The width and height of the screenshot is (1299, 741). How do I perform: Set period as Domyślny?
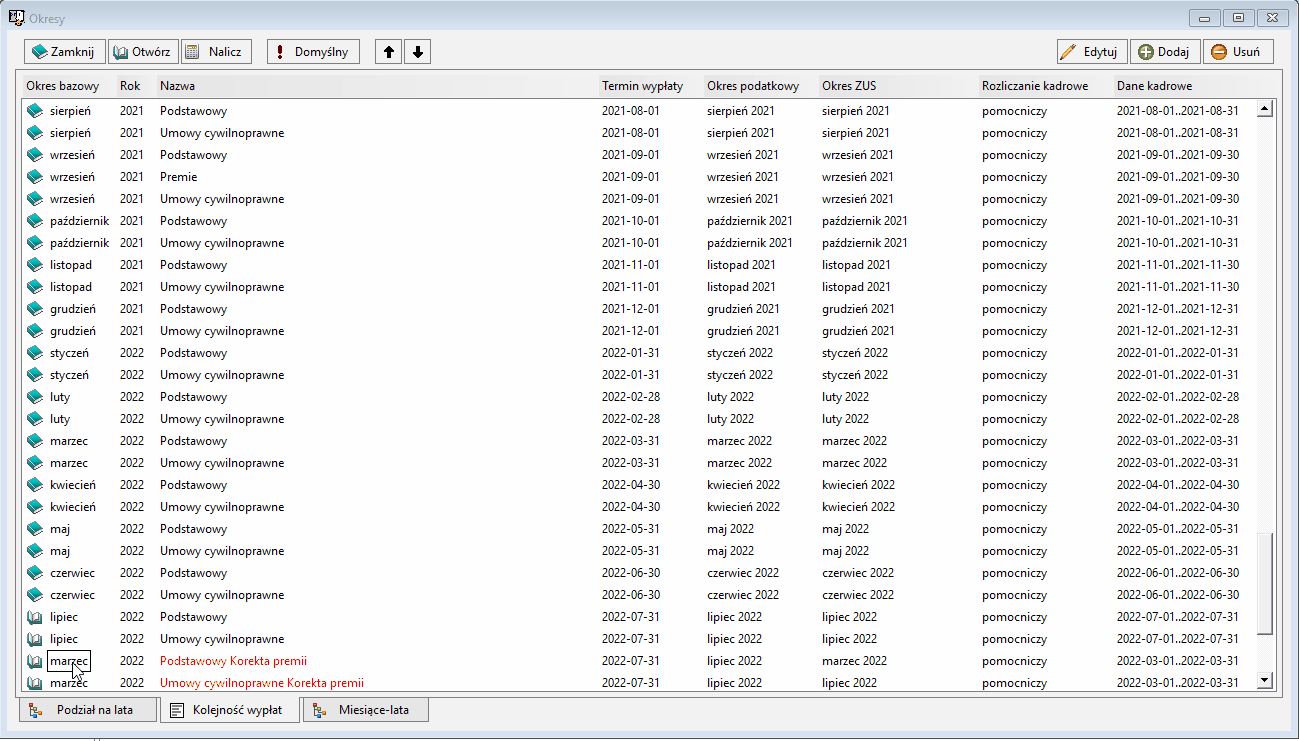click(313, 52)
